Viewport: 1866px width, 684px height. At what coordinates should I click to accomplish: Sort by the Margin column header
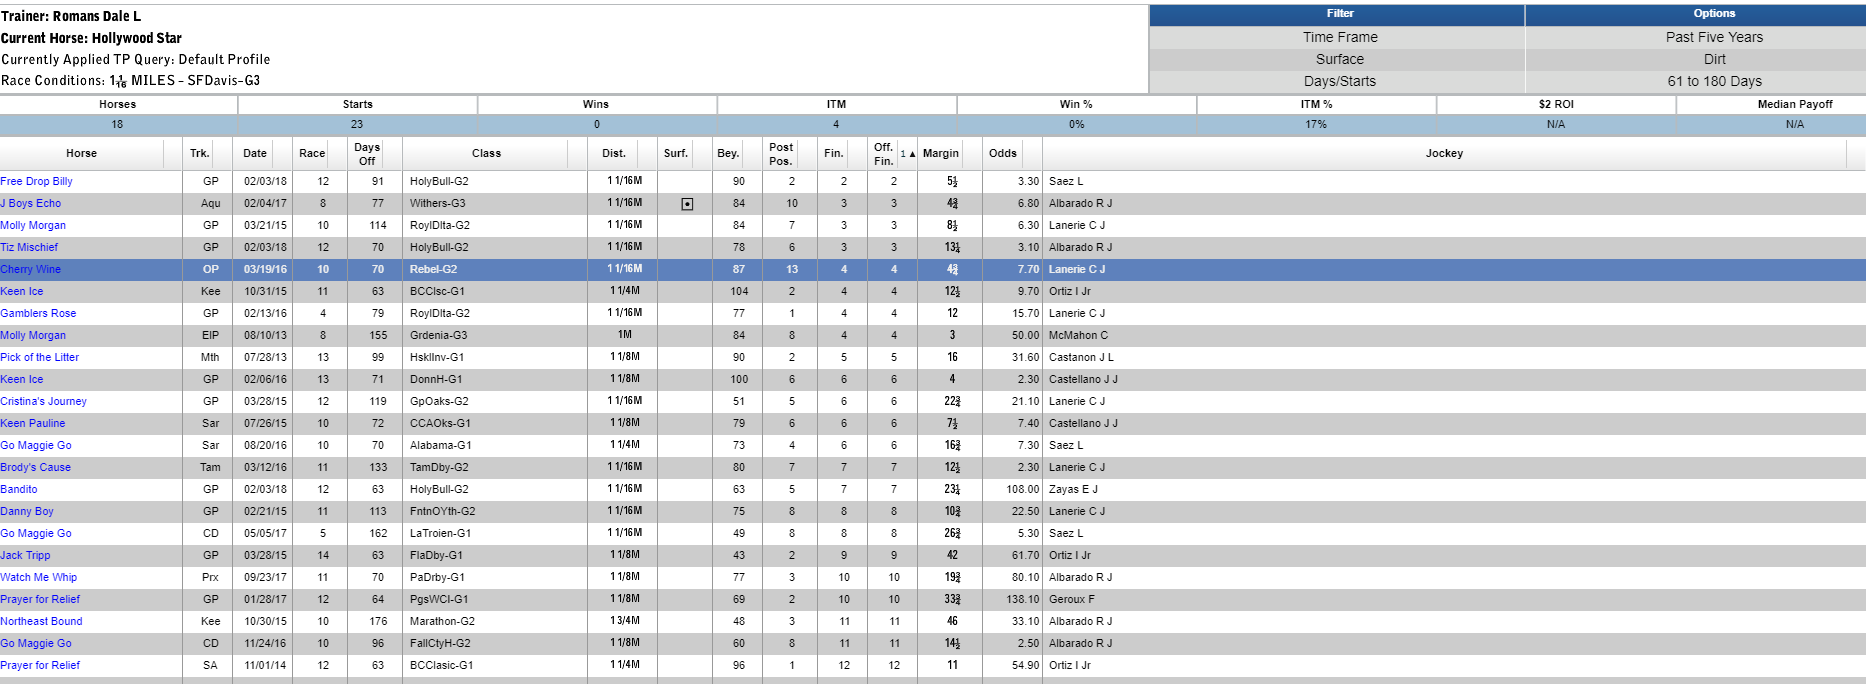[940, 154]
